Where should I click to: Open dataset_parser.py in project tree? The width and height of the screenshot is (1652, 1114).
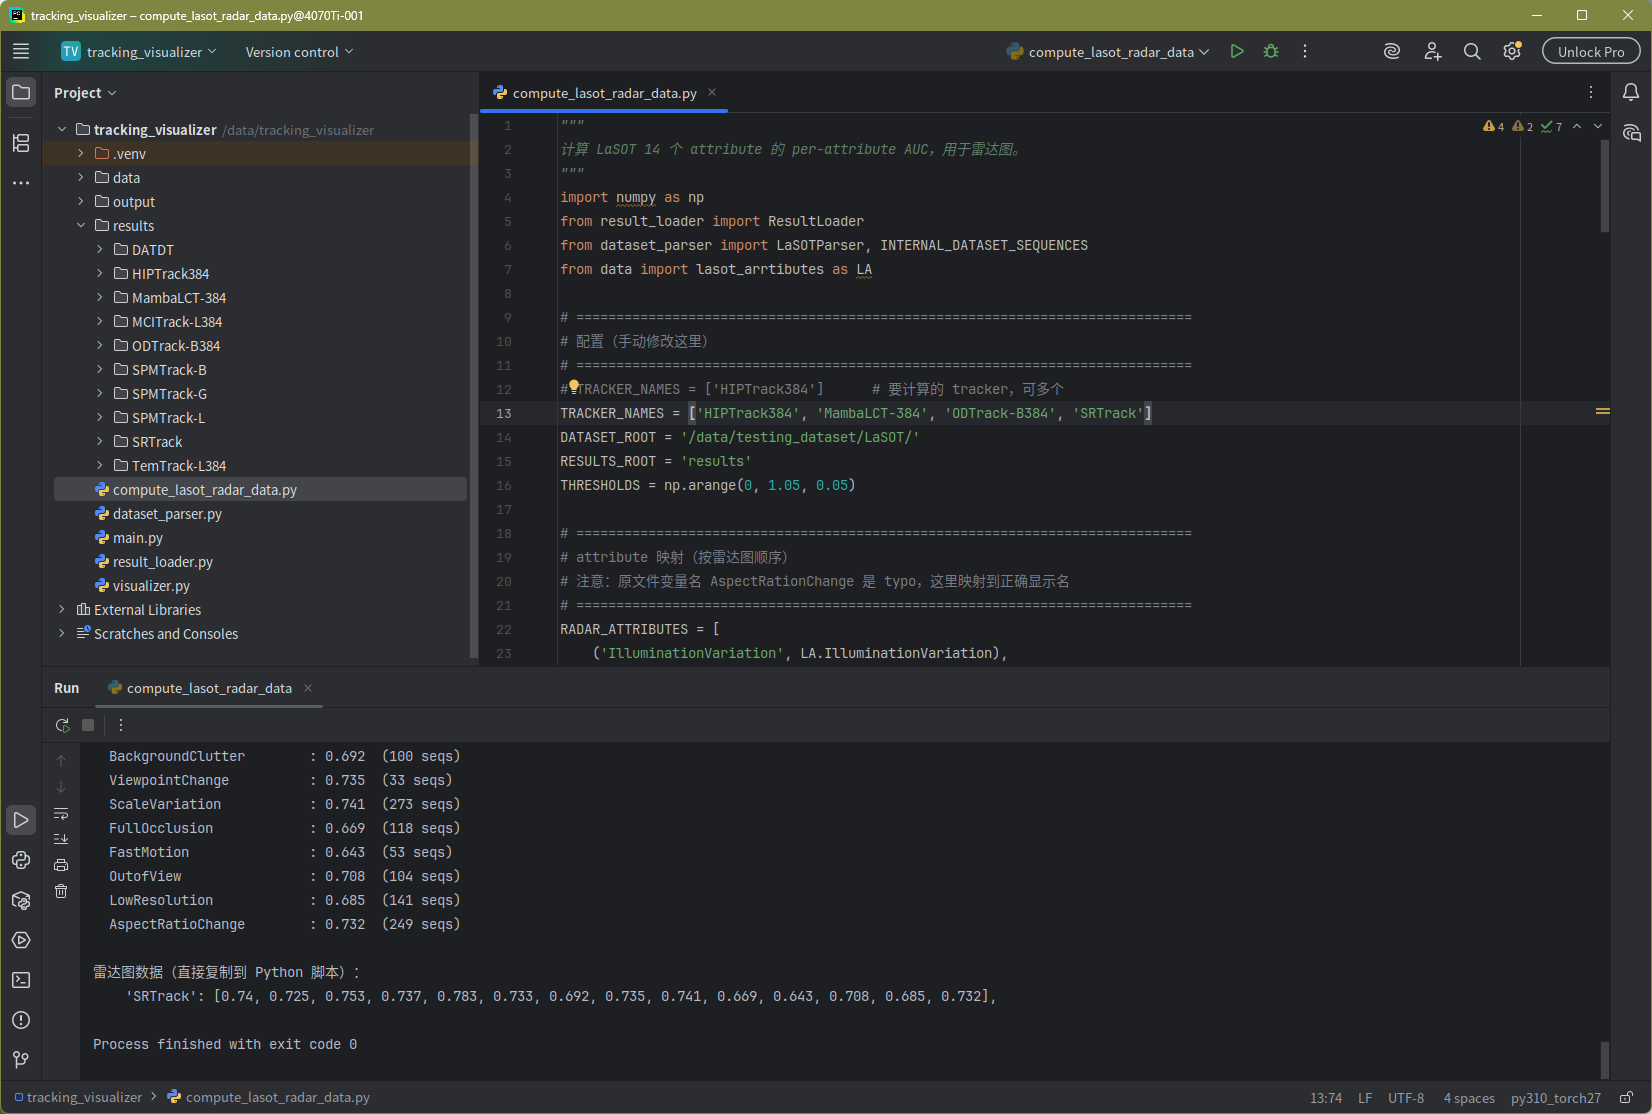(167, 514)
